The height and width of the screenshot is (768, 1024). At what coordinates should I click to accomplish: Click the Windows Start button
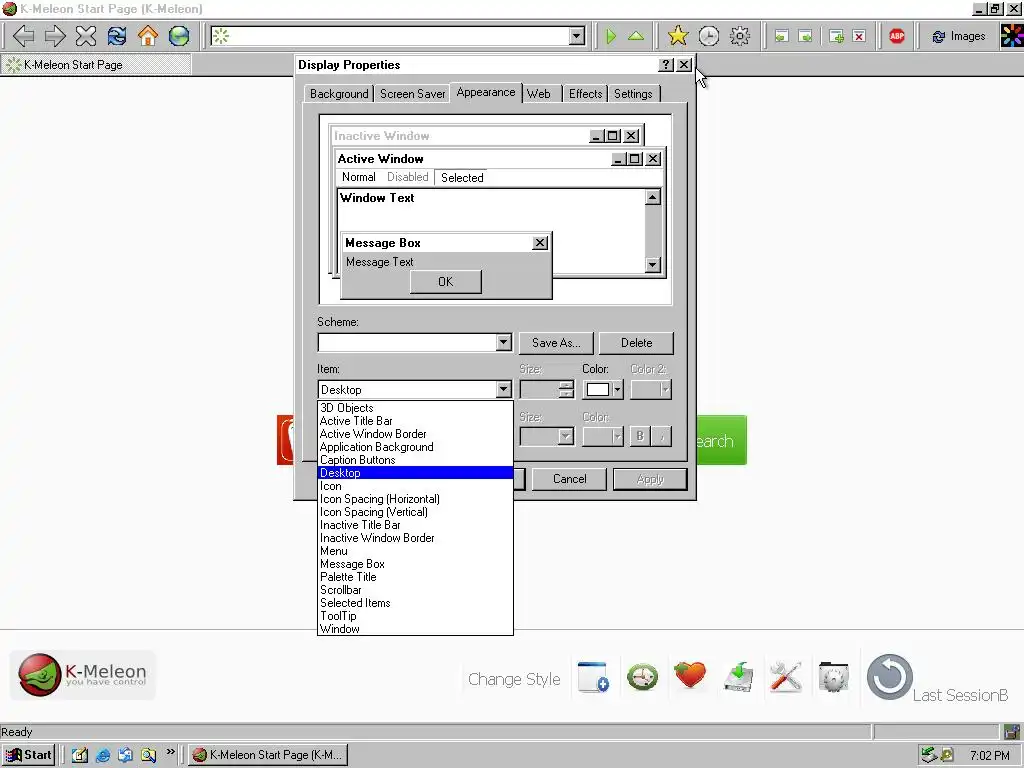(29, 755)
